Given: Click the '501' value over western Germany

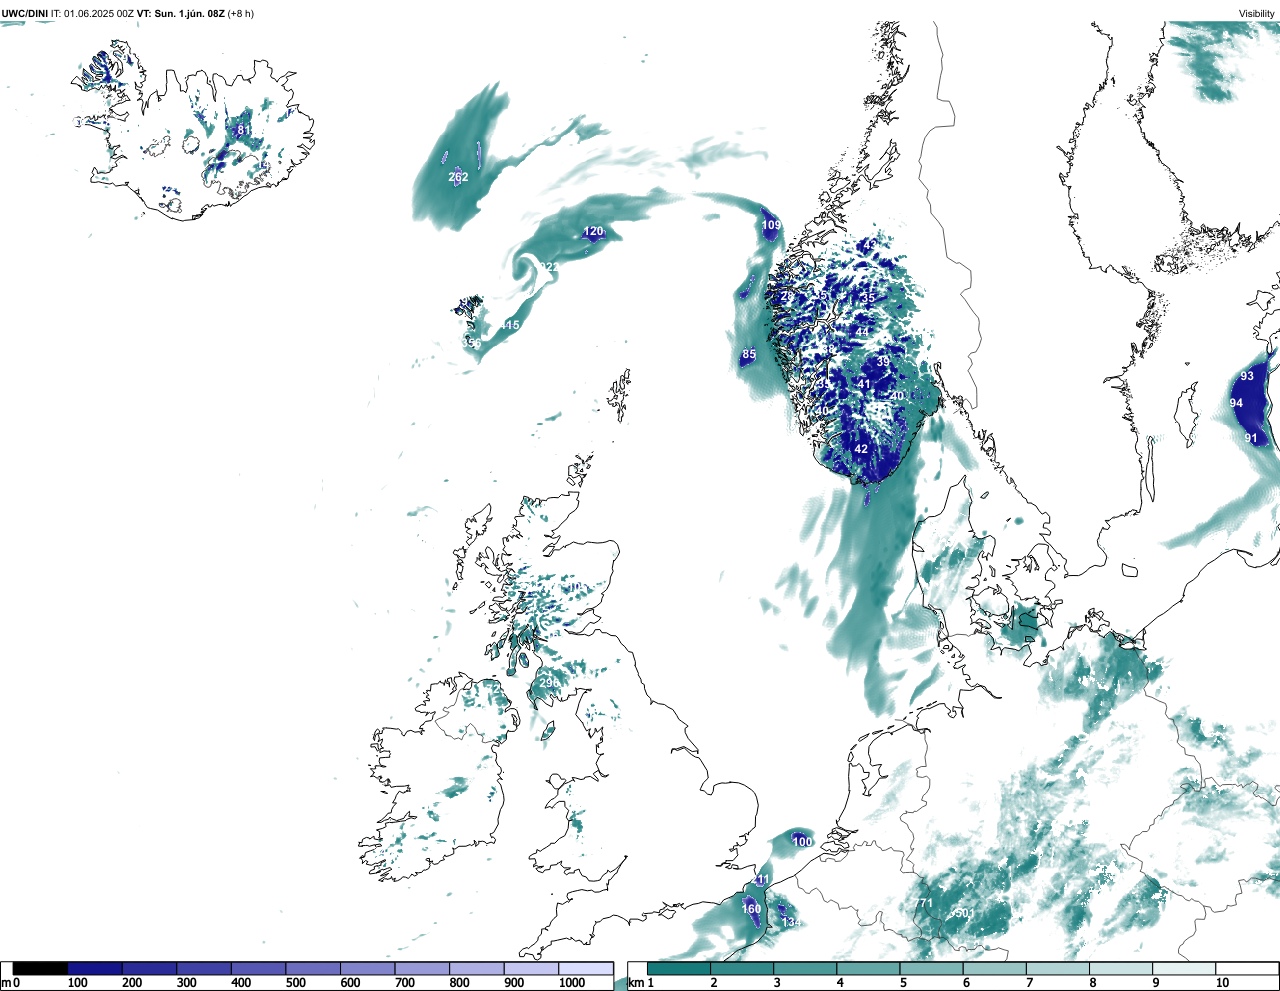Looking at the screenshot, I should point(964,913).
